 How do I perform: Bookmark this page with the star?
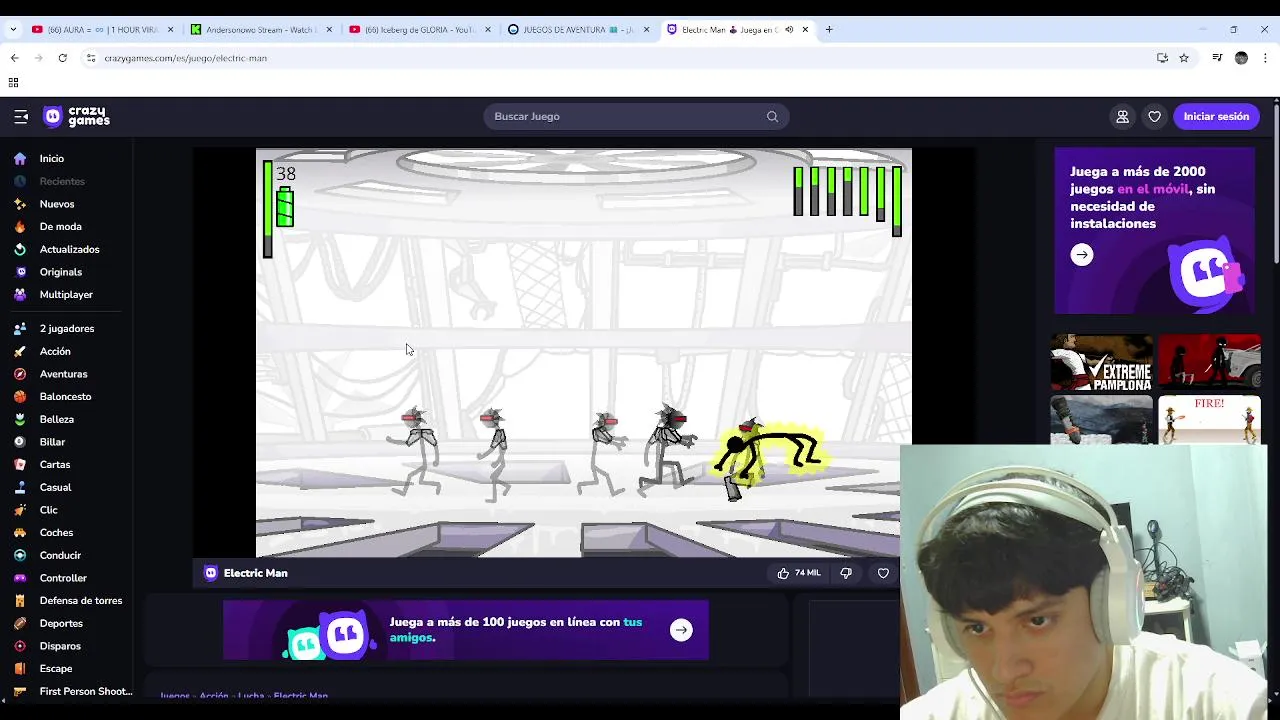click(x=1184, y=58)
